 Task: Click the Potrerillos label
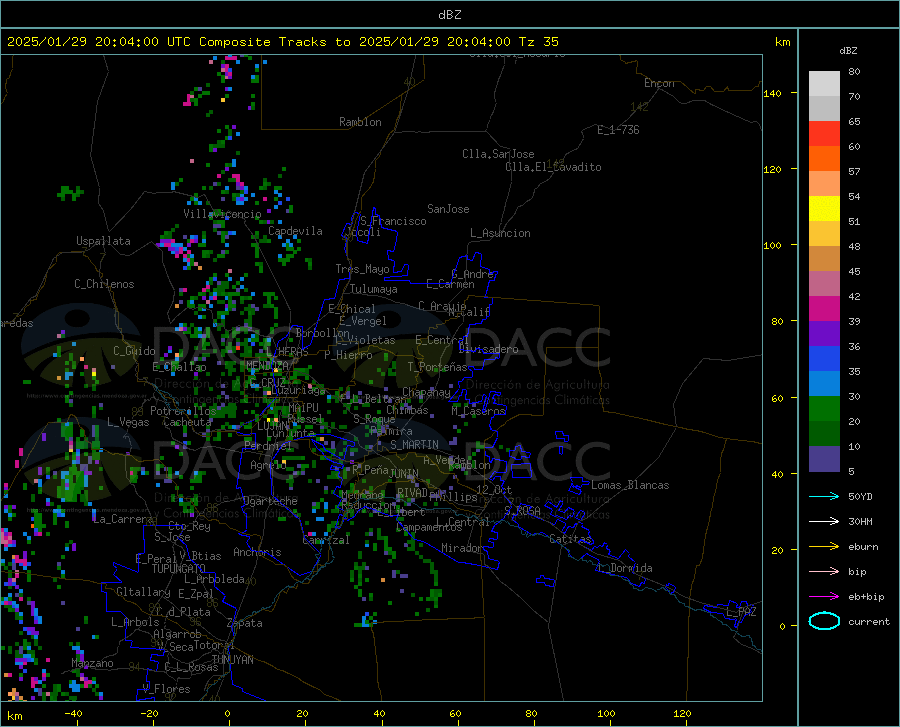point(183,411)
